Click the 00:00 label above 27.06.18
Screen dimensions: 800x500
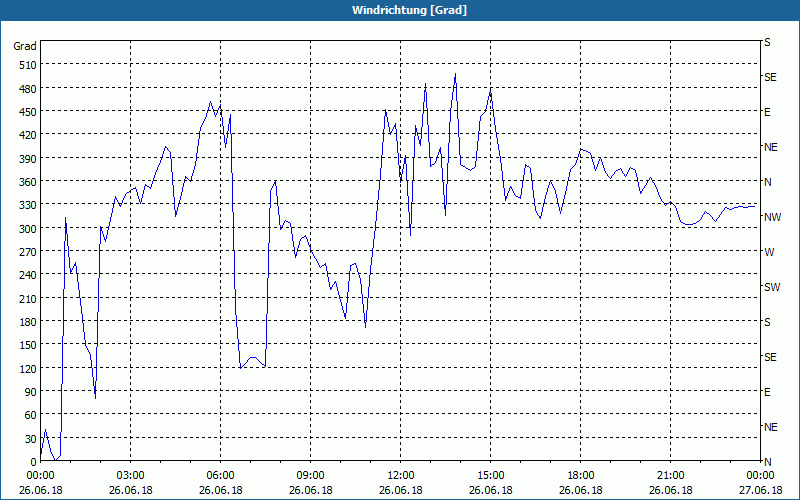(760, 476)
